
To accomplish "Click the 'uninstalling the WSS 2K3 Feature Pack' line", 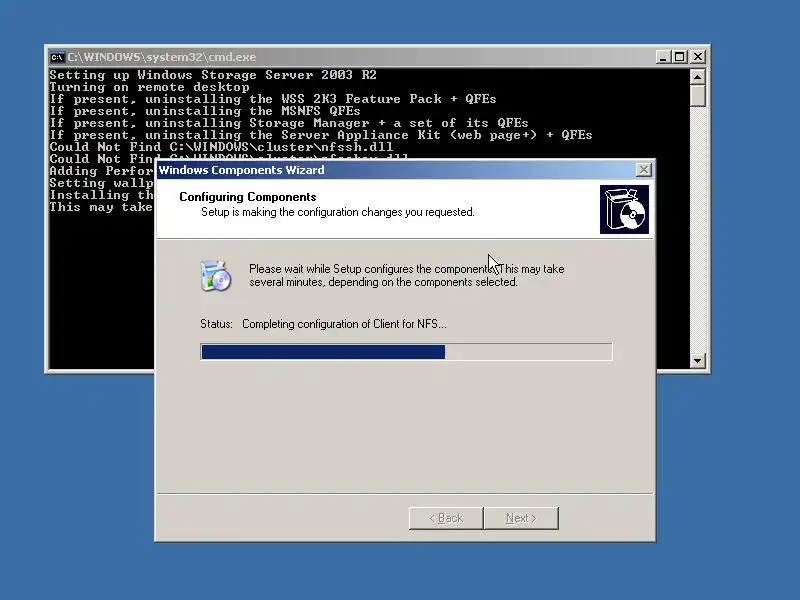I will 272,99.
